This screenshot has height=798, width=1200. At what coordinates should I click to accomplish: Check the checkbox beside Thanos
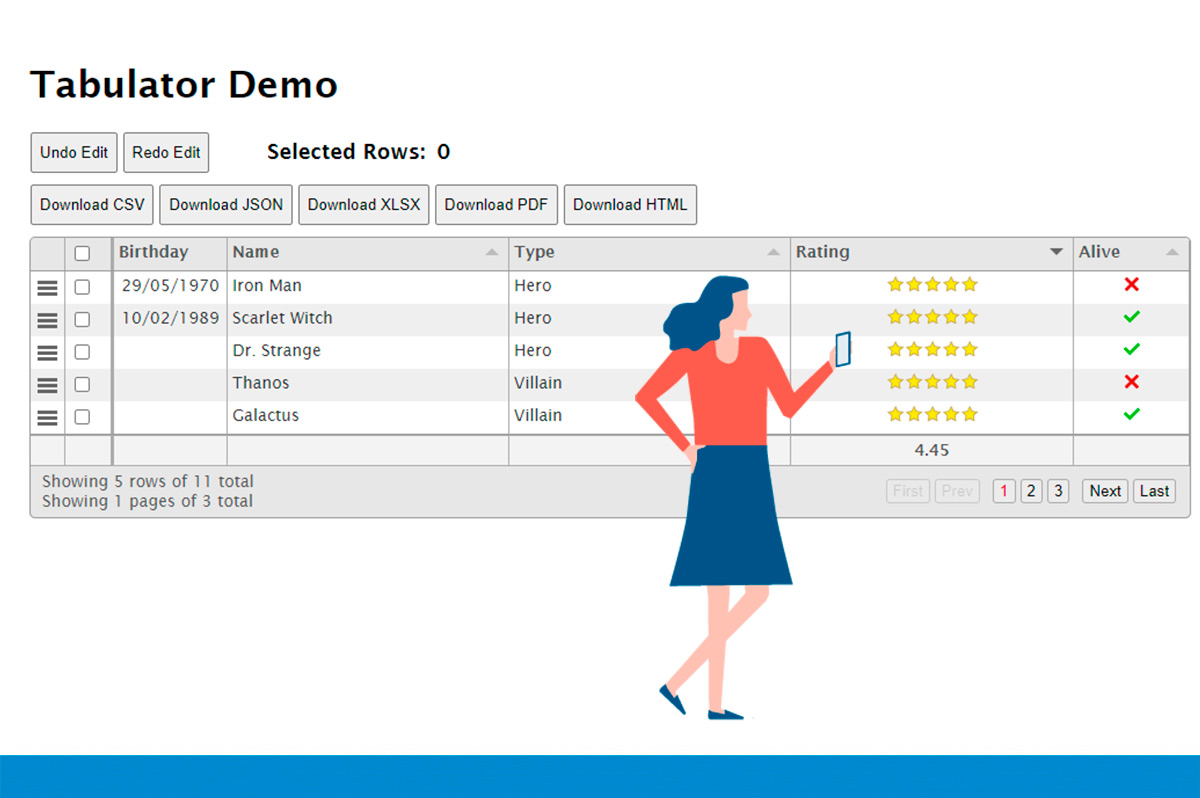pos(82,384)
